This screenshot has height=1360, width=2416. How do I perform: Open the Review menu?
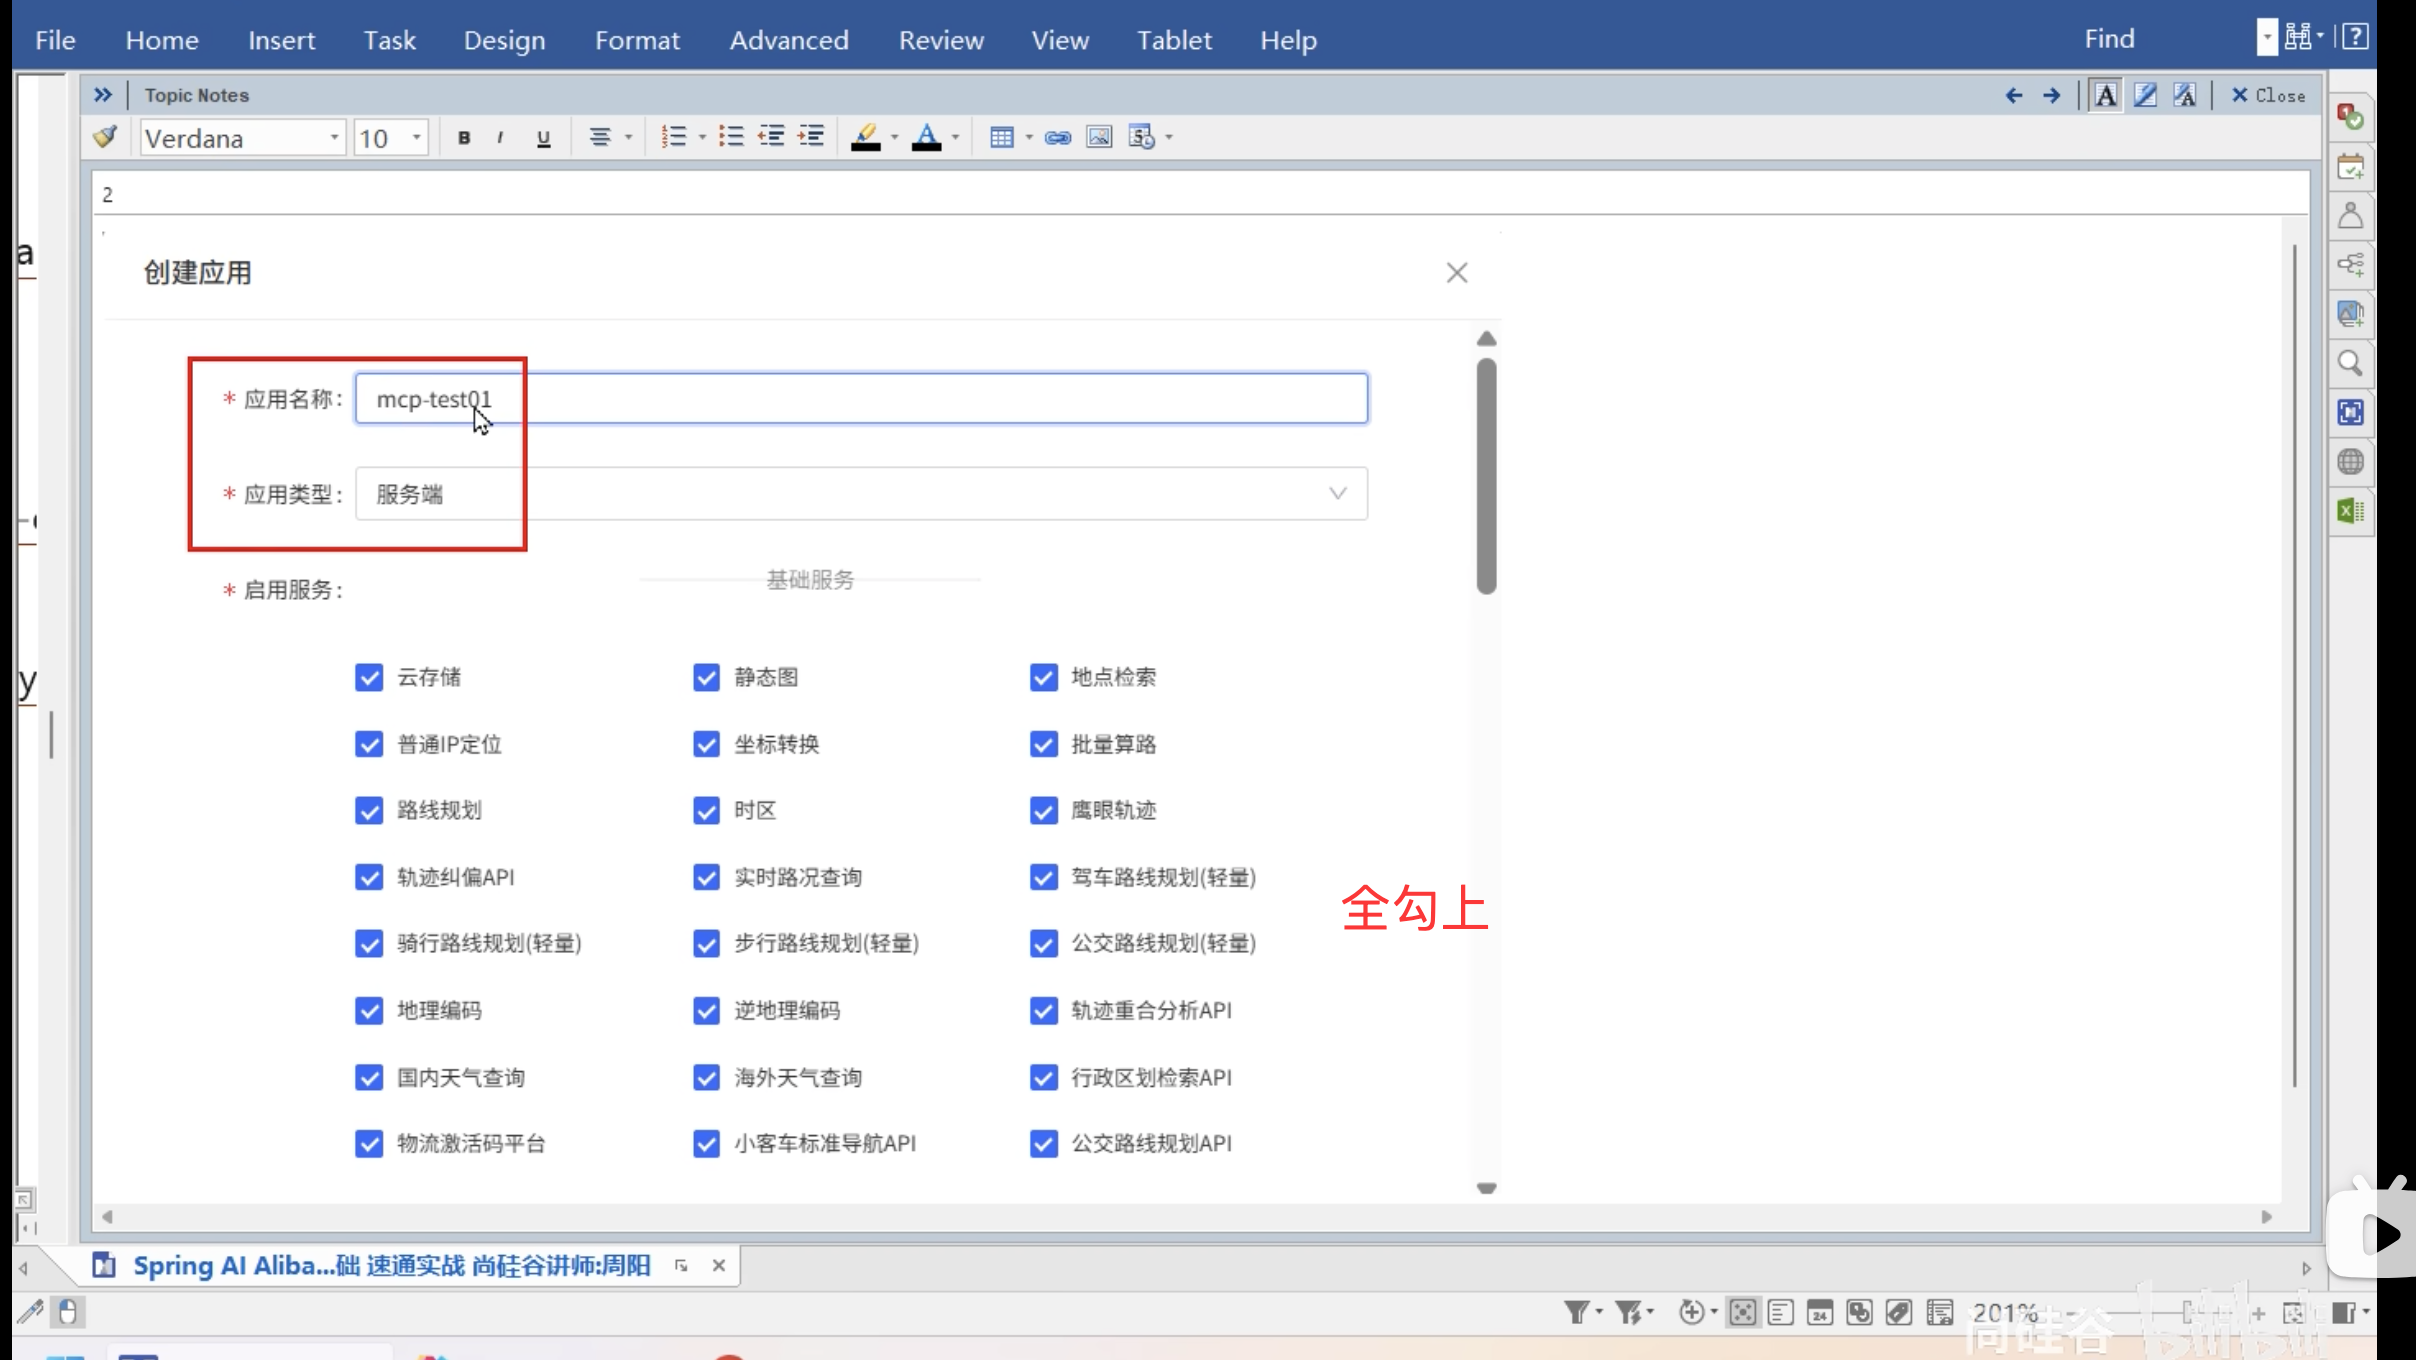pyautogui.click(x=941, y=40)
